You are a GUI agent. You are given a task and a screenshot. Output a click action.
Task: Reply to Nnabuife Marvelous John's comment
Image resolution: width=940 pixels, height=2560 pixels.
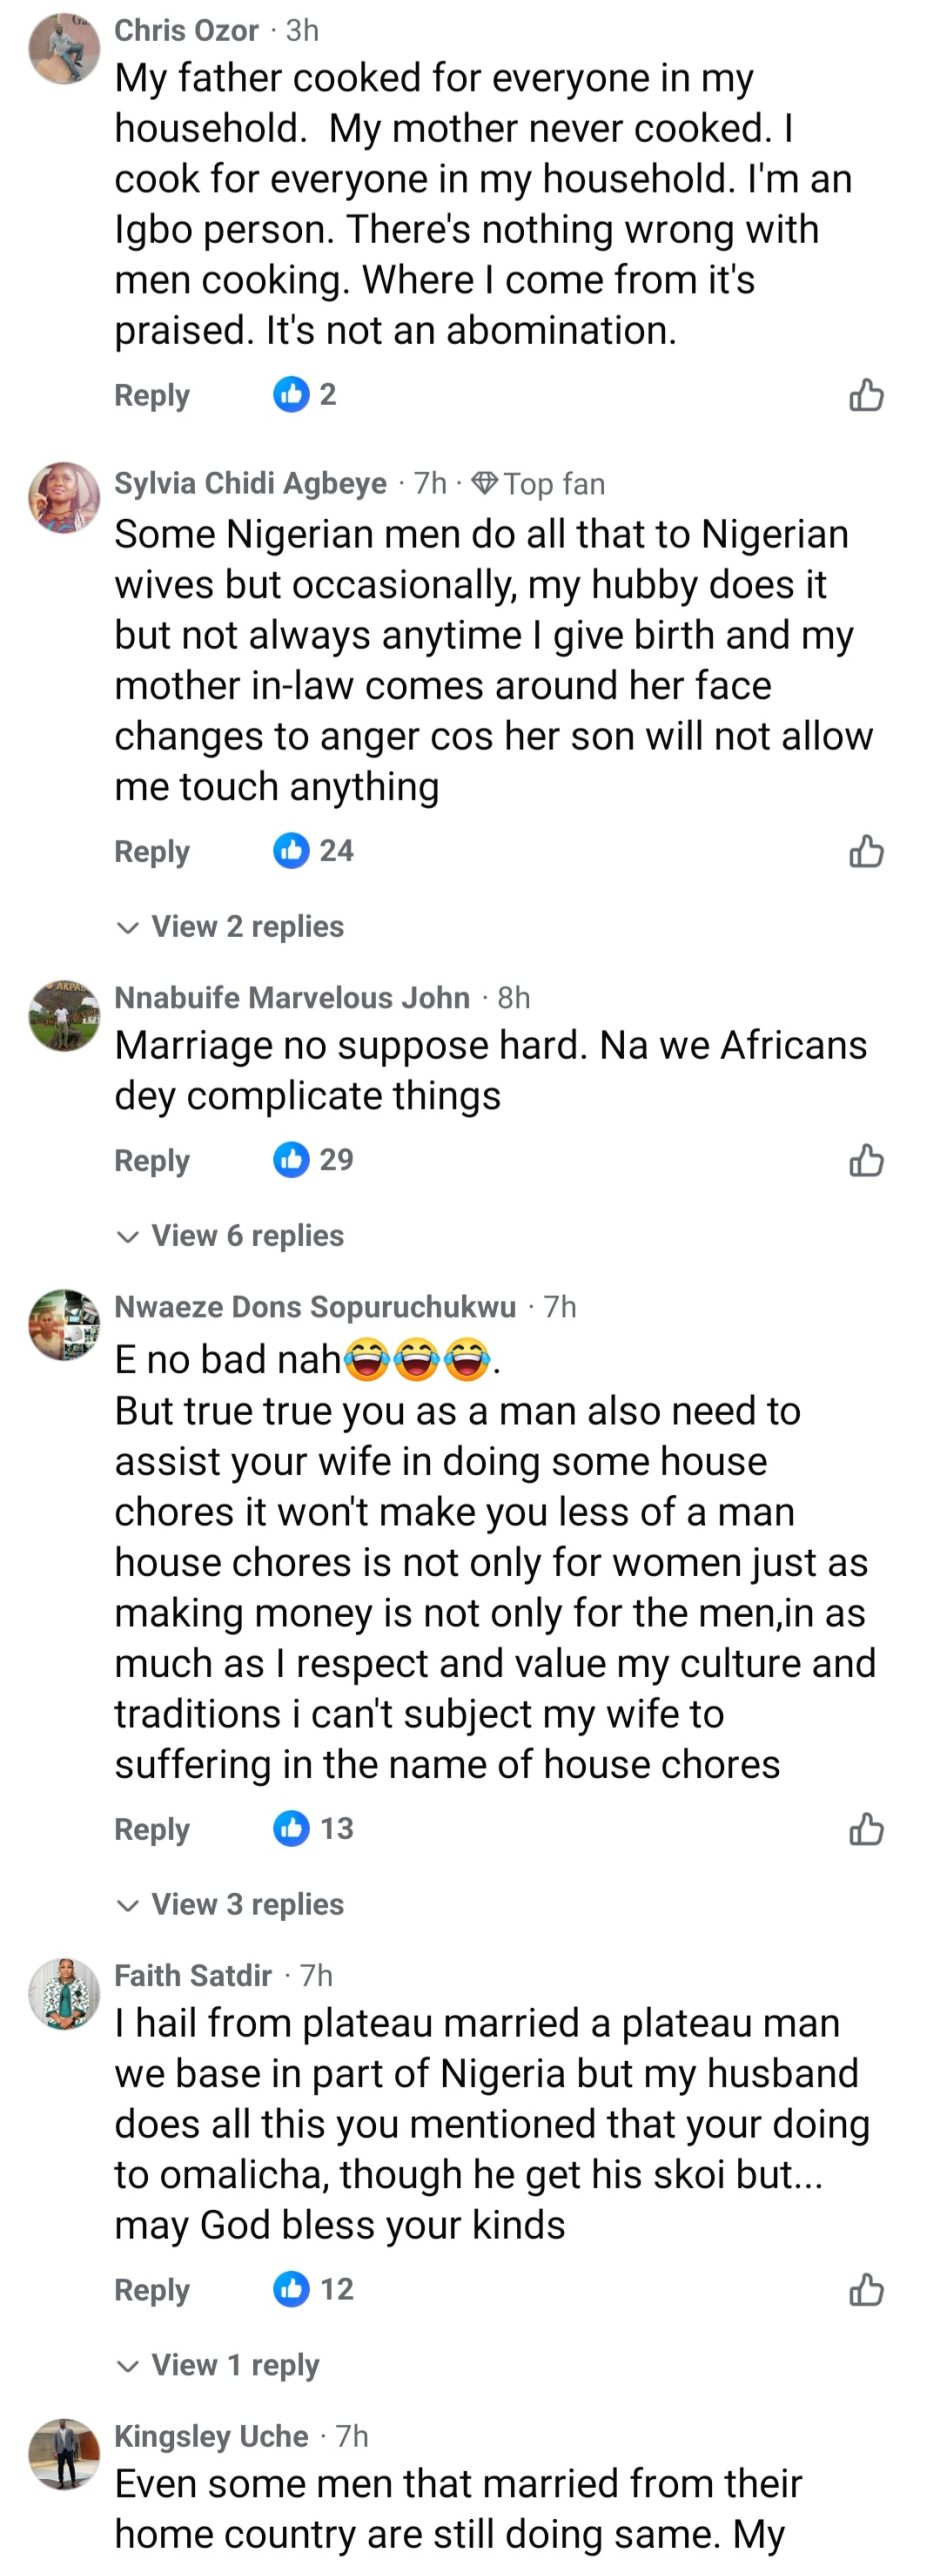(x=152, y=1161)
